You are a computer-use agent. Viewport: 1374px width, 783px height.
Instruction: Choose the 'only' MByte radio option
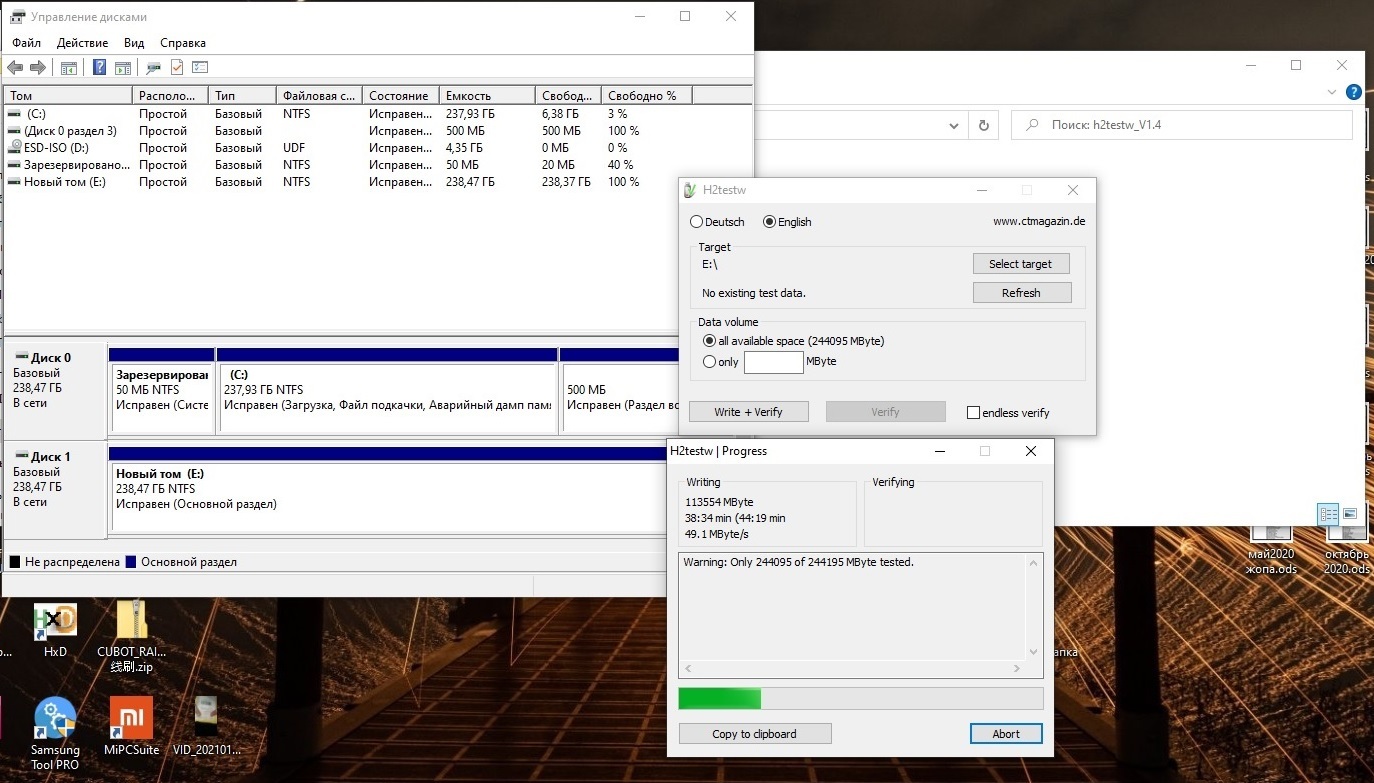pos(710,362)
